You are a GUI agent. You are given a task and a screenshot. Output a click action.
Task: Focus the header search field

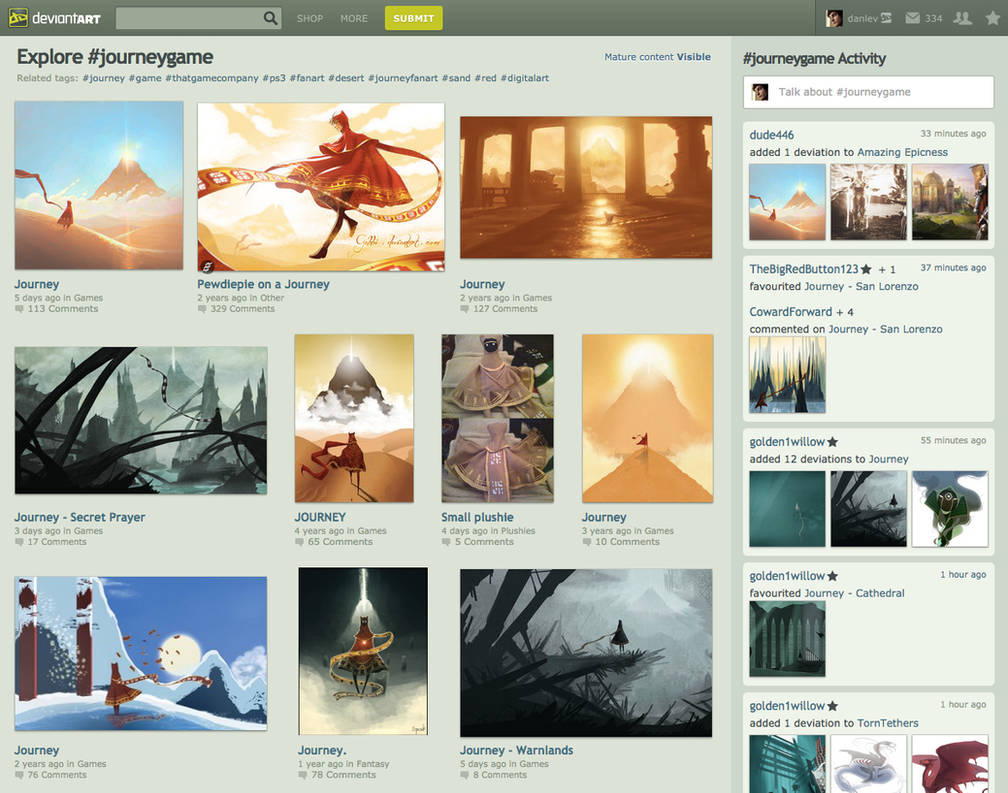190,18
